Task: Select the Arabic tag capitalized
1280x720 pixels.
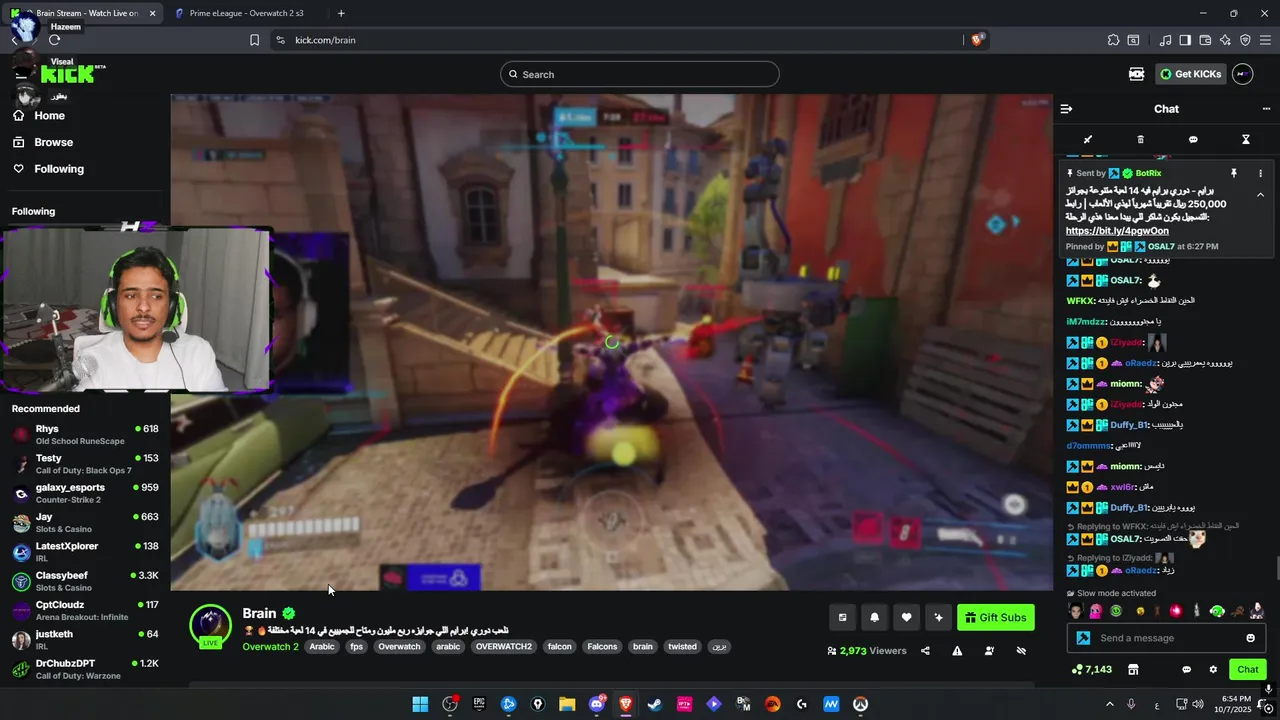Action: tap(322, 647)
